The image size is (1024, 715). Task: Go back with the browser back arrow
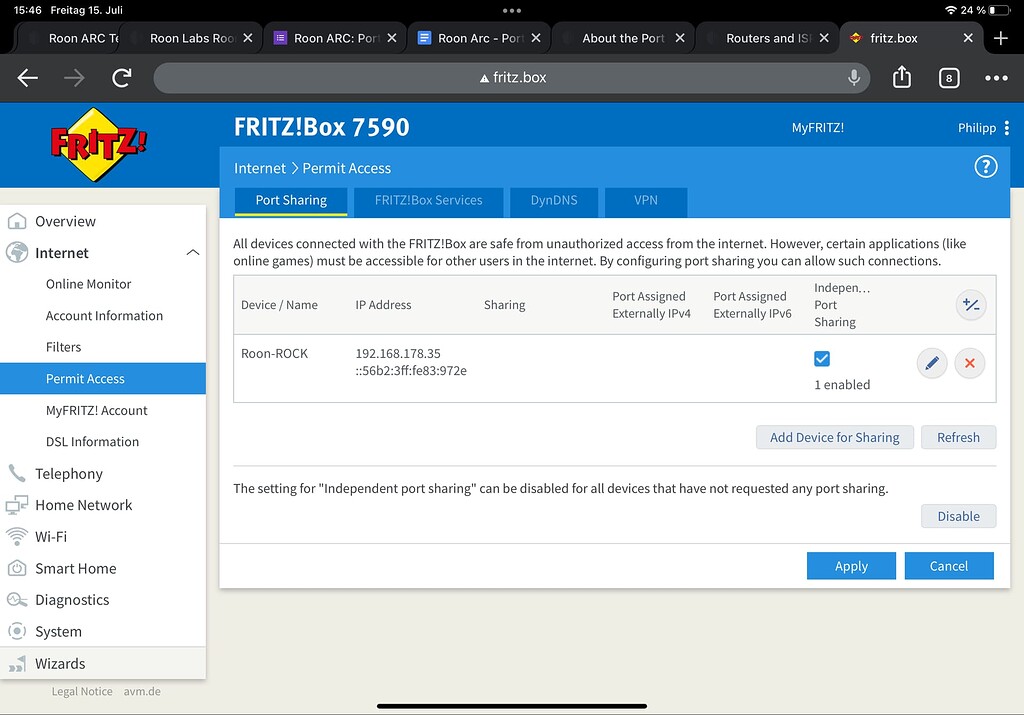tap(27, 78)
